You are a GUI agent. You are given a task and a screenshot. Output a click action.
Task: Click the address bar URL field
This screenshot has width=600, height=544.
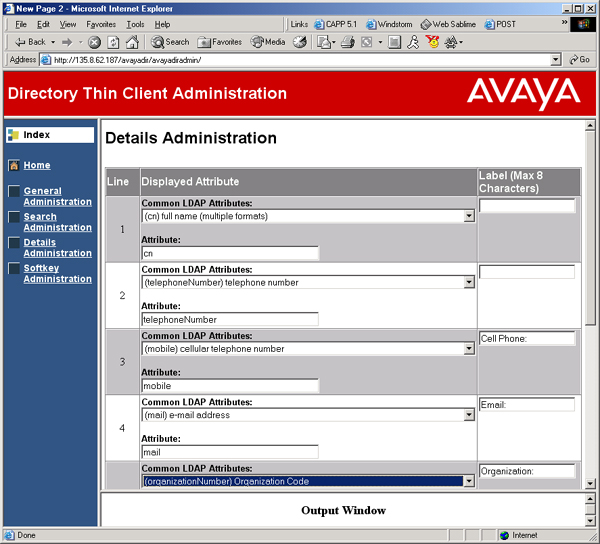tap(295, 60)
